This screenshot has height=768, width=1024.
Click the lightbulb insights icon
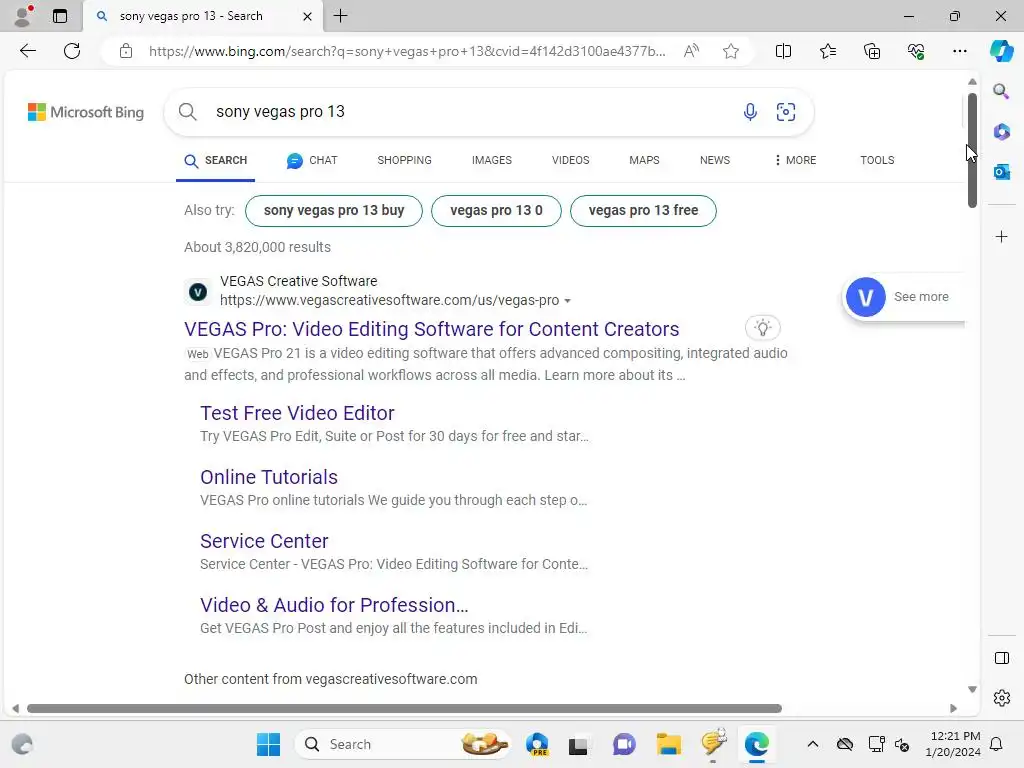click(762, 327)
